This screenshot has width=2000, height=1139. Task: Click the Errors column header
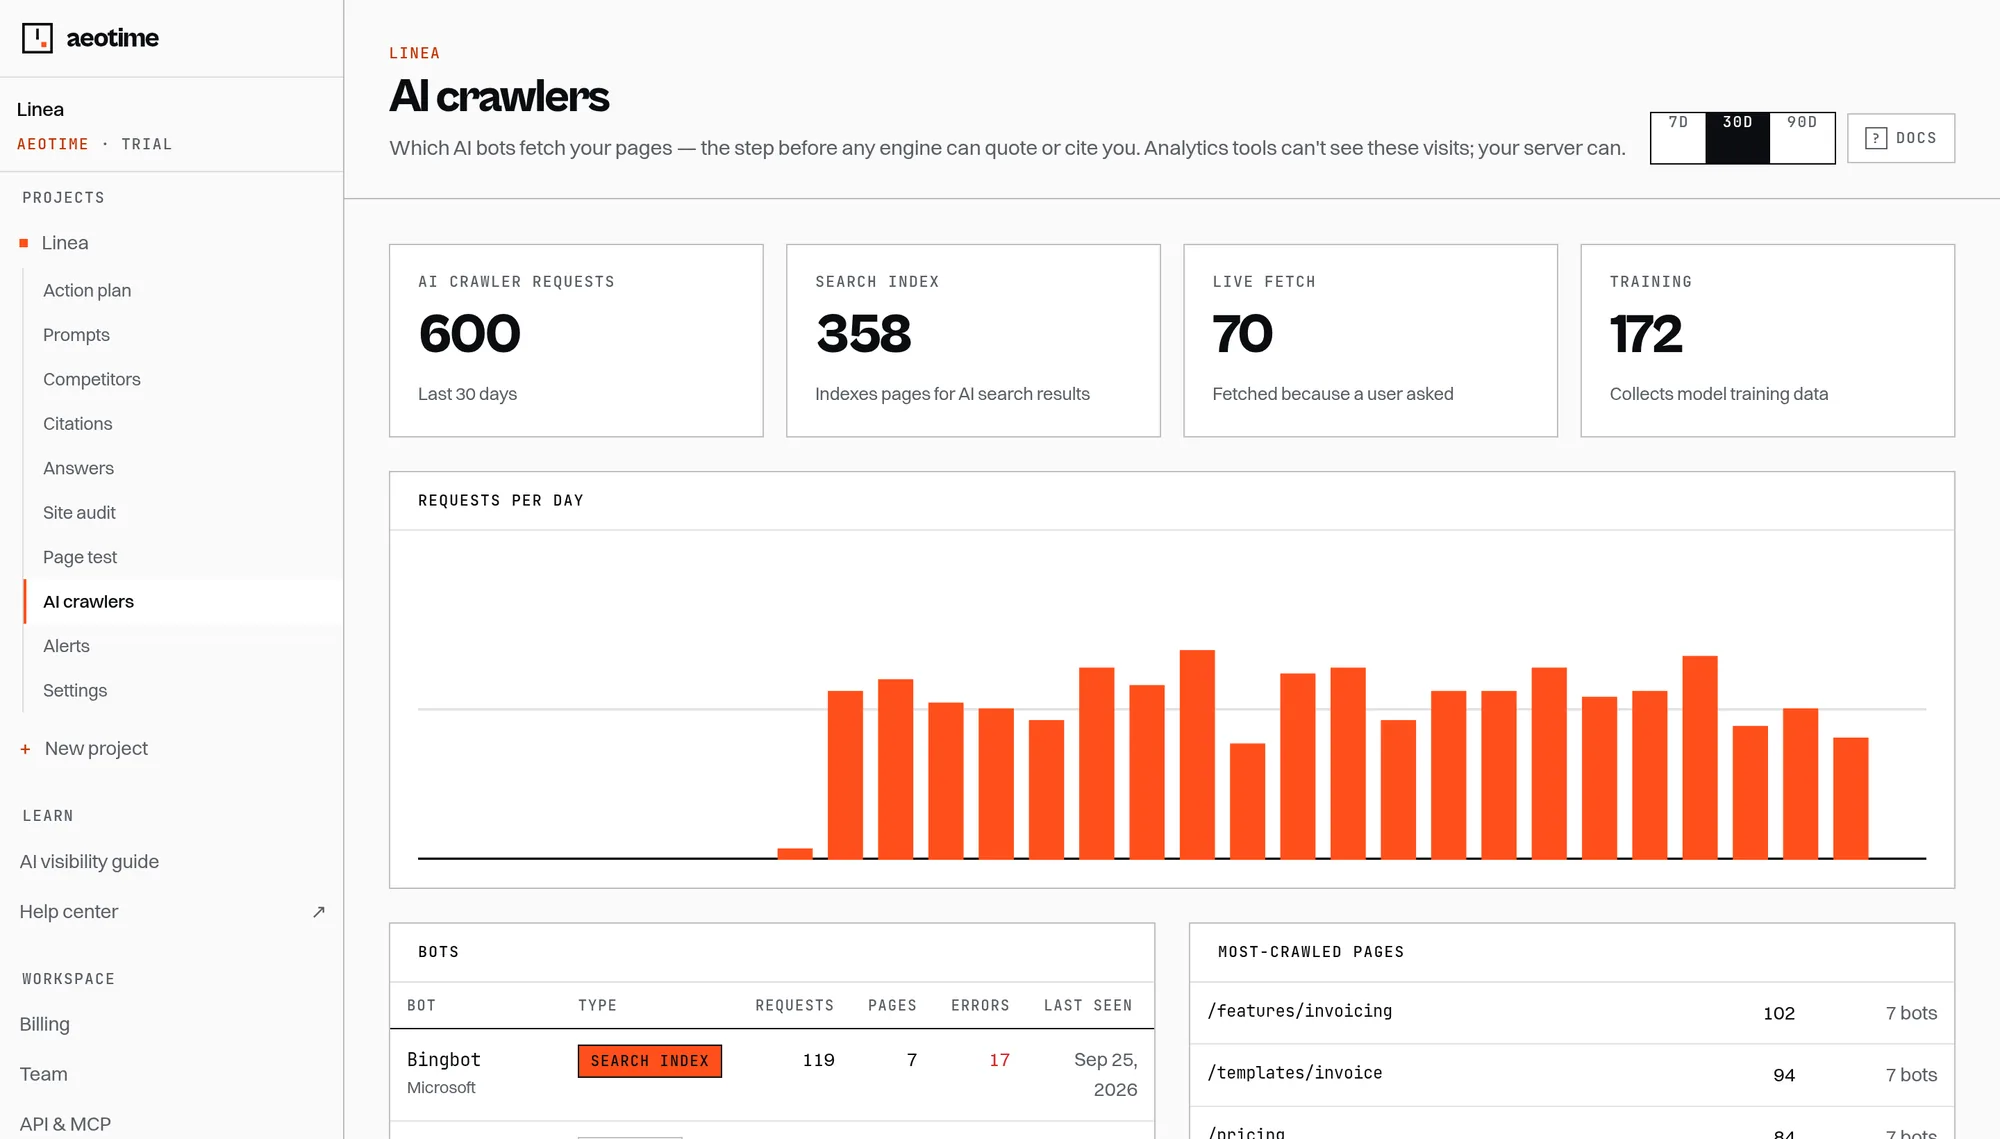click(x=980, y=1006)
